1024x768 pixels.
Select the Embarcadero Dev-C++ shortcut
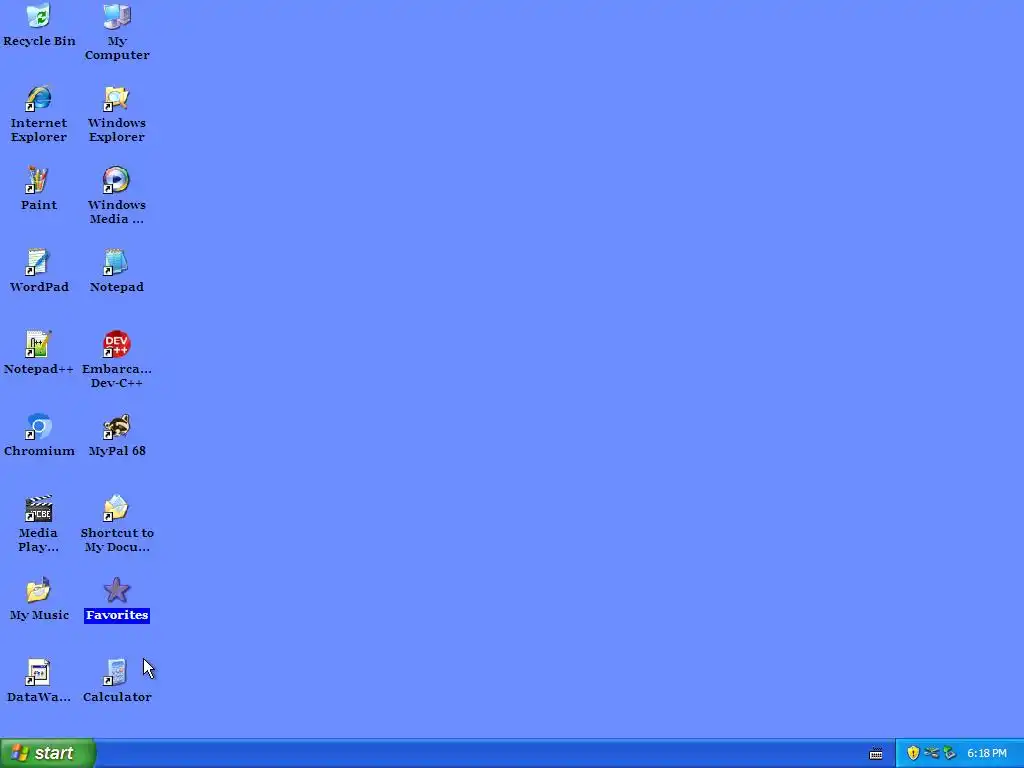click(x=116, y=344)
